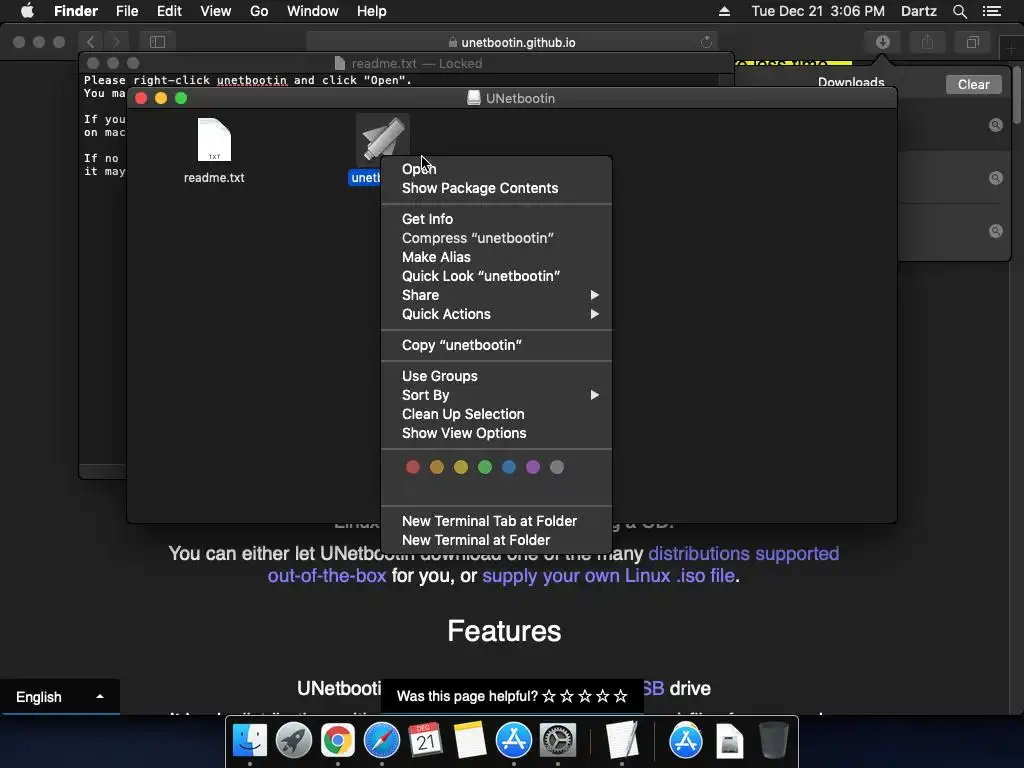This screenshot has height=768, width=1024.
Task: Apply the blue tag color
Action: click(509, 467)
